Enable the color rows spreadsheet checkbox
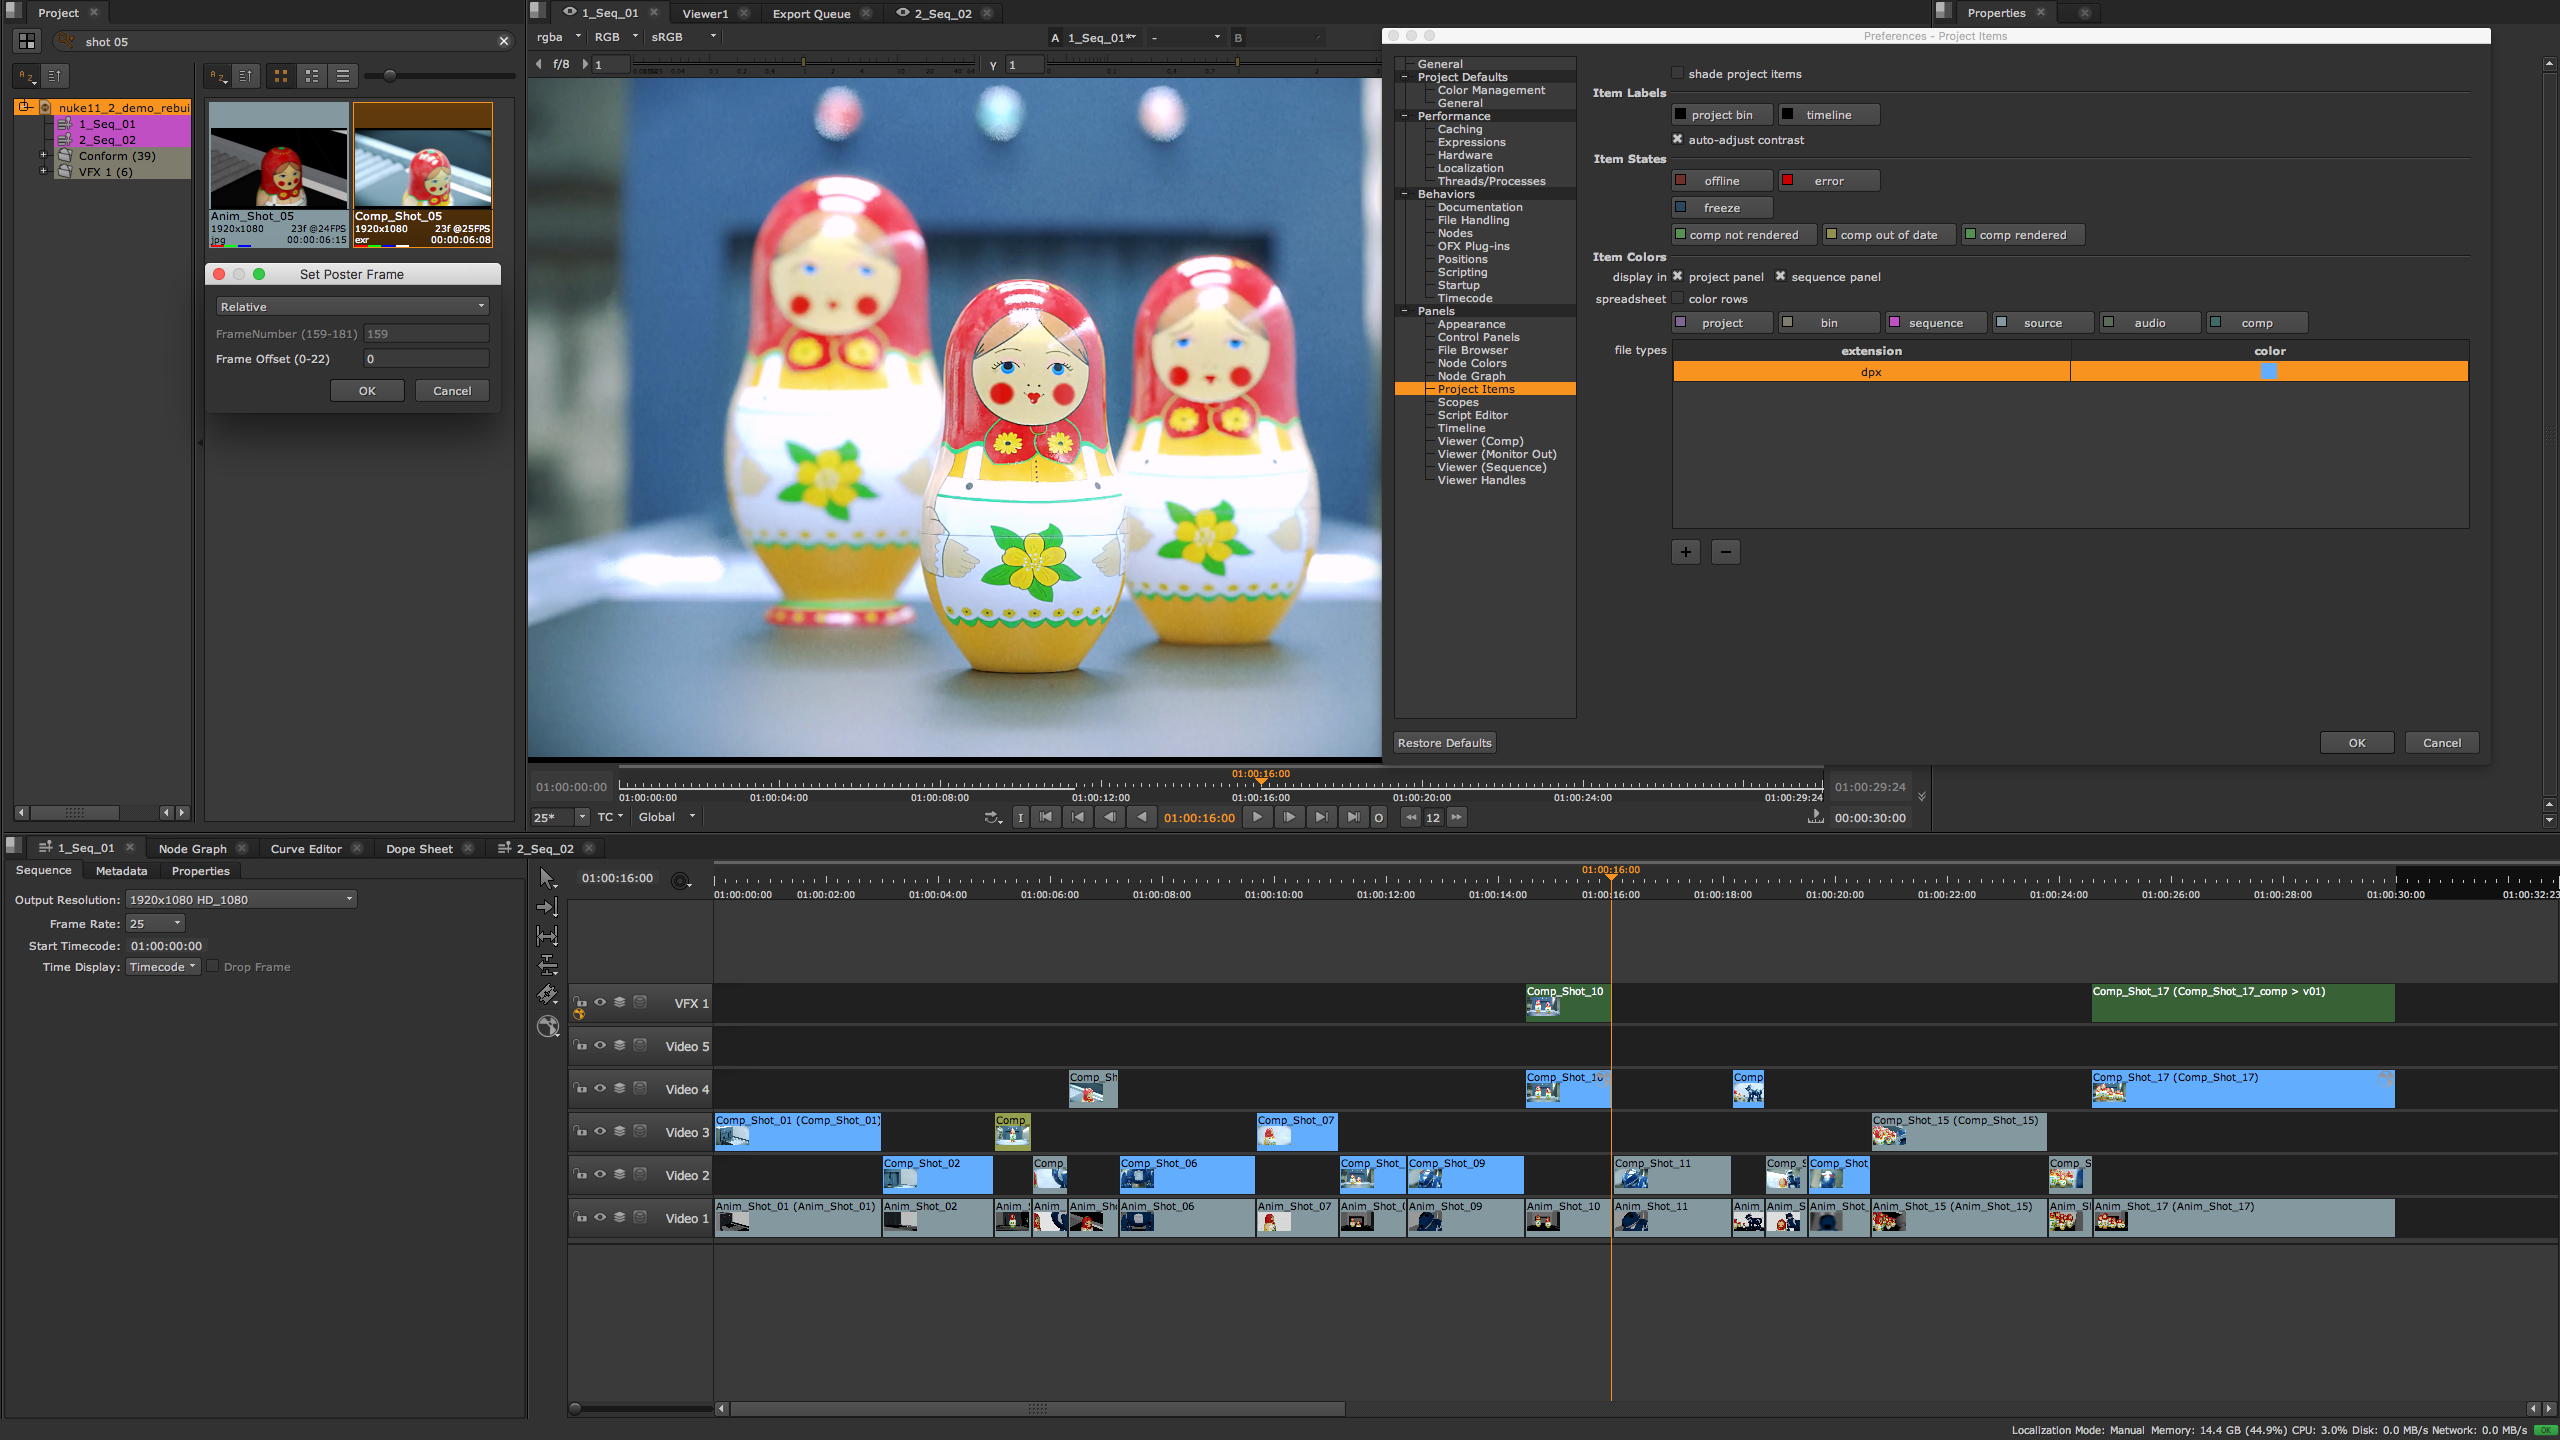 [x=1677, y=298]
